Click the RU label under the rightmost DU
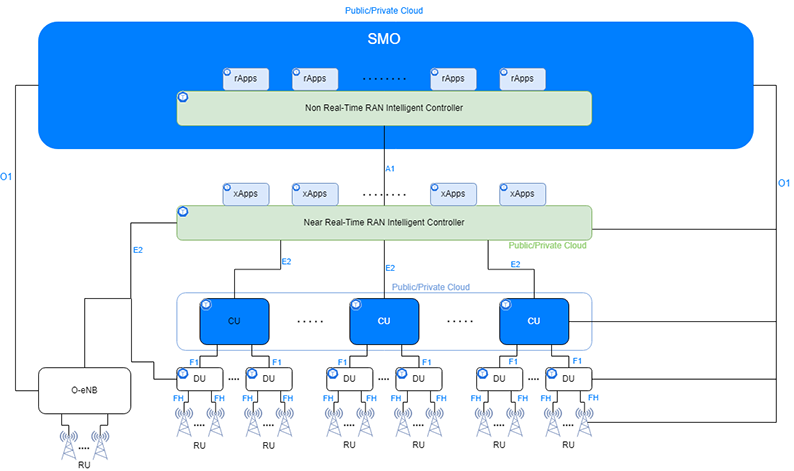Screen dimensions: 794x471 [x=568, y=445]
